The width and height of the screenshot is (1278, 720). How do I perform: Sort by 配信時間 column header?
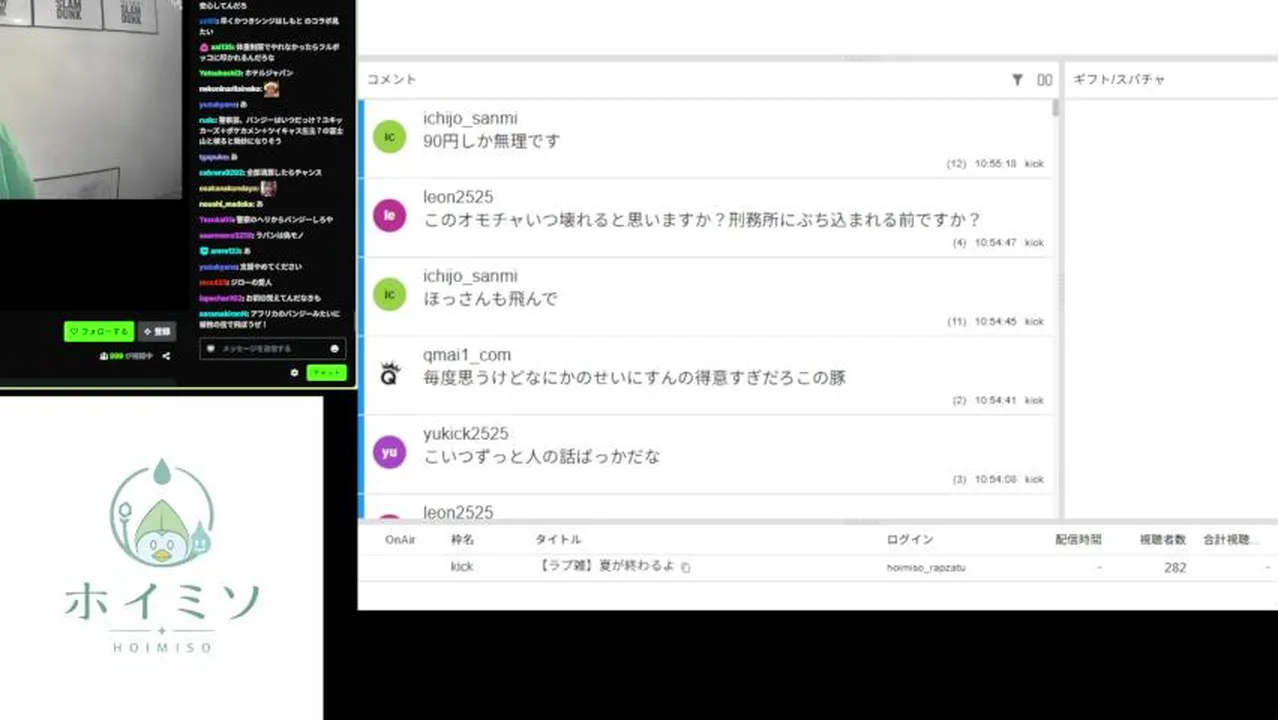coord(1078,540)
